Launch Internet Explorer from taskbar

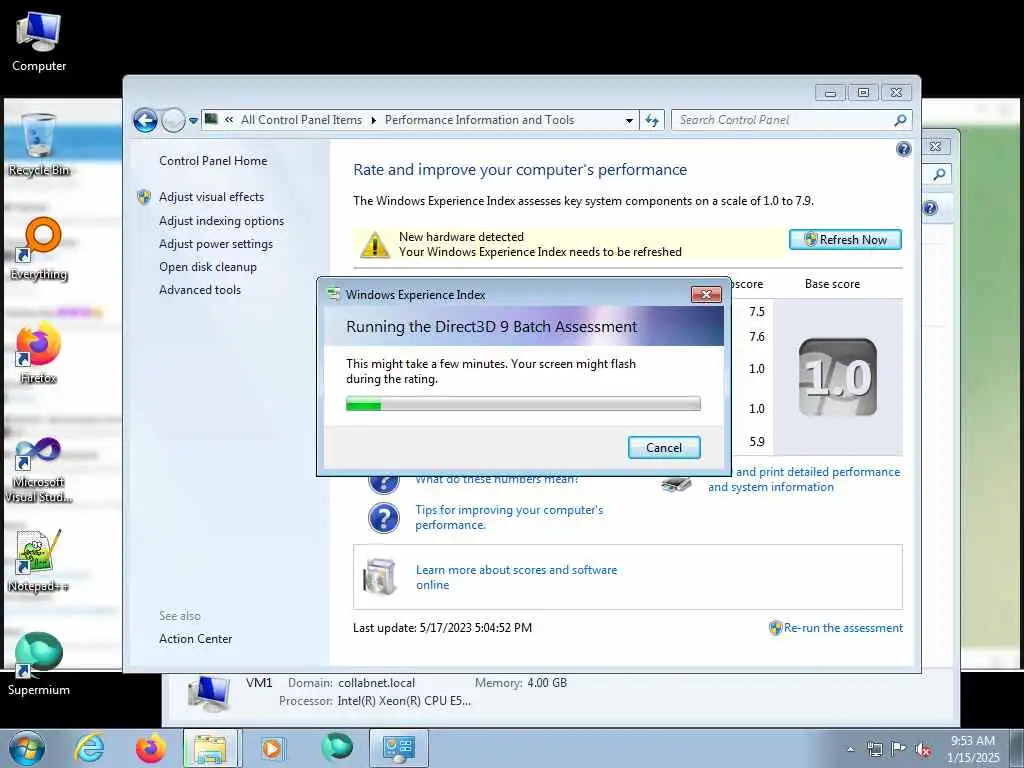[x=89, y=748]
